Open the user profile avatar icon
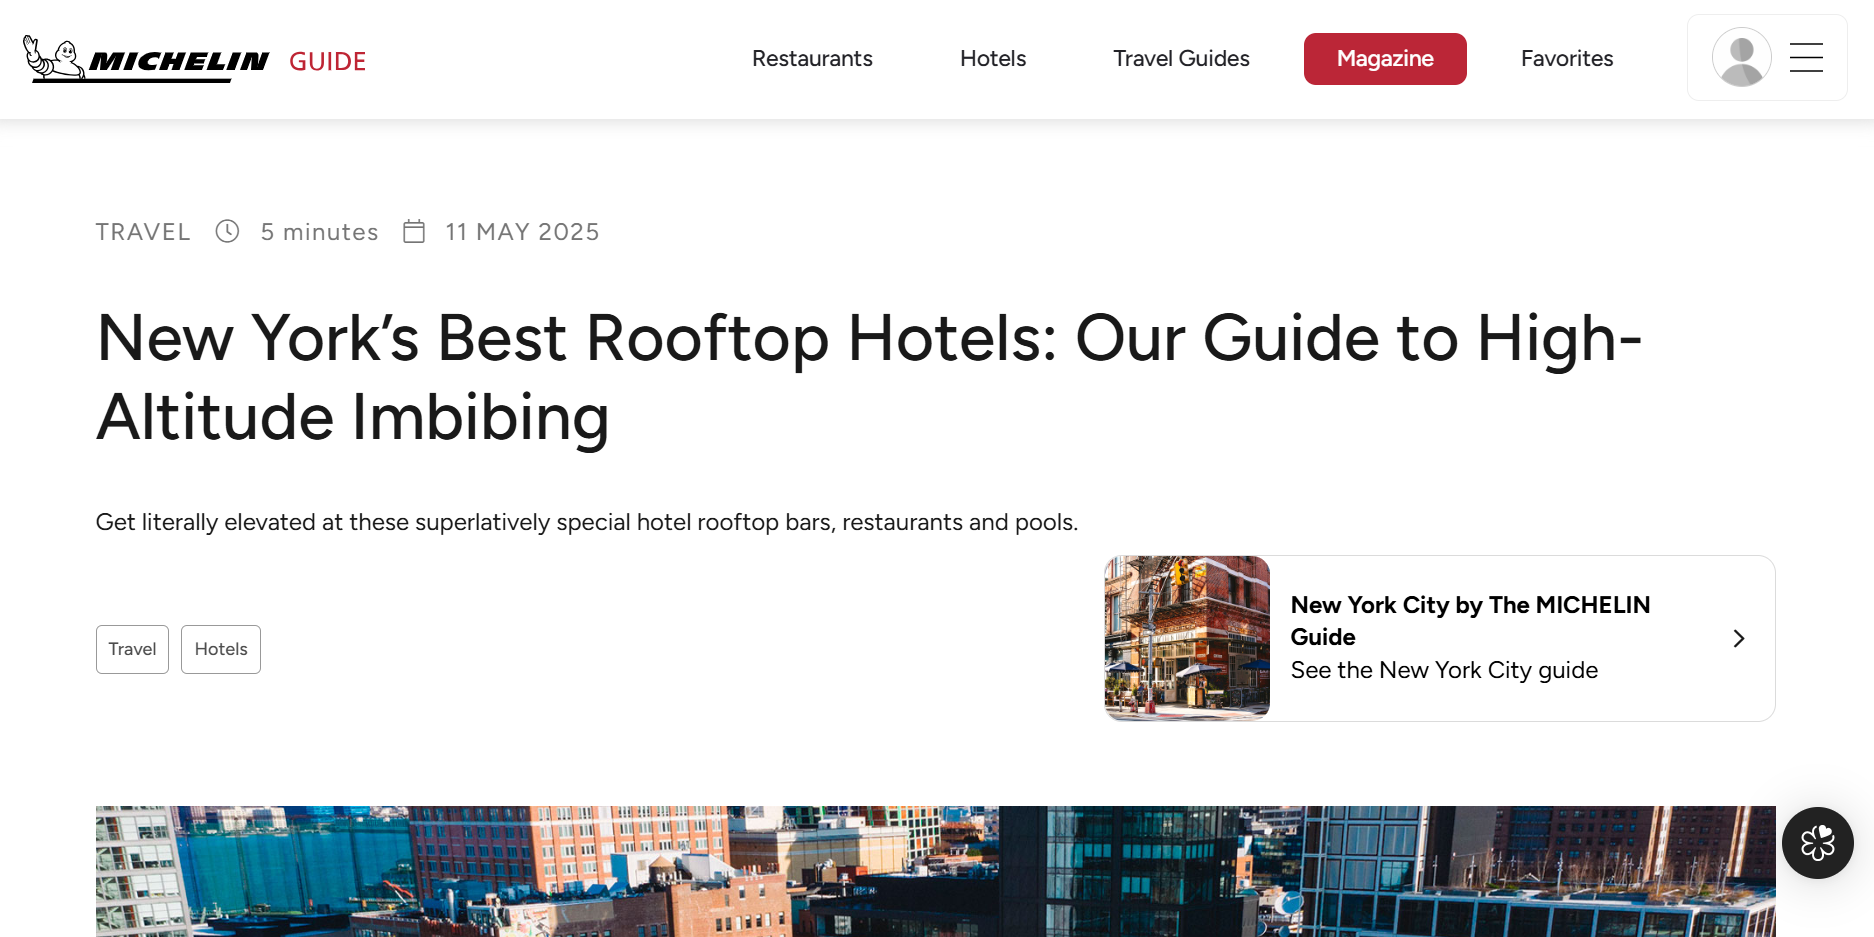 point(1741,57)
